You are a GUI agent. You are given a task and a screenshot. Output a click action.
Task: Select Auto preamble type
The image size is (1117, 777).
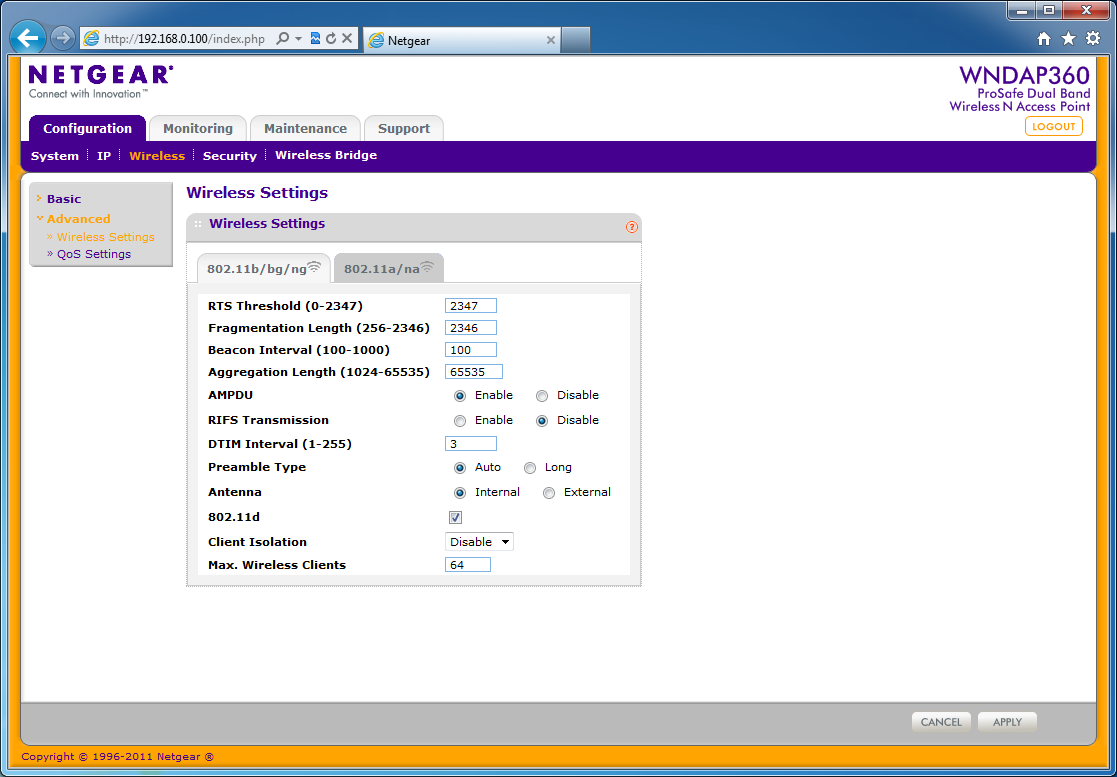click(460, 468)
